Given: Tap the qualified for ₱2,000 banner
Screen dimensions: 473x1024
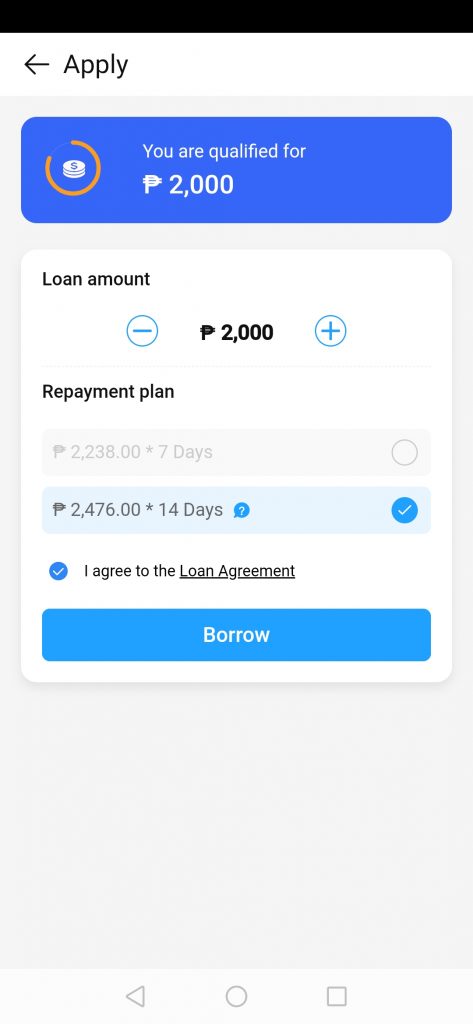Looking at the screenshot, I should point(236,170).
